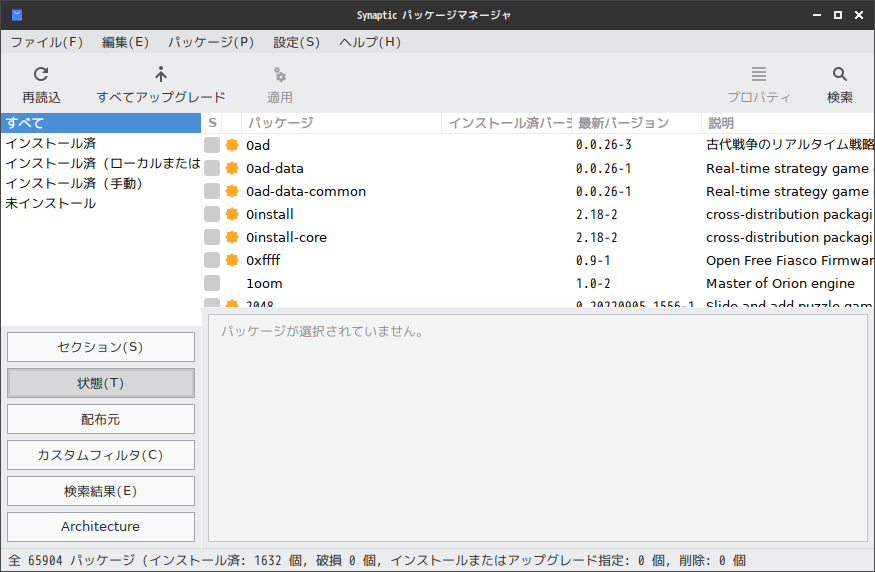Click the 再読込 reload icon
This screenshot has height=572, width=875.
[x=41, y=74]
